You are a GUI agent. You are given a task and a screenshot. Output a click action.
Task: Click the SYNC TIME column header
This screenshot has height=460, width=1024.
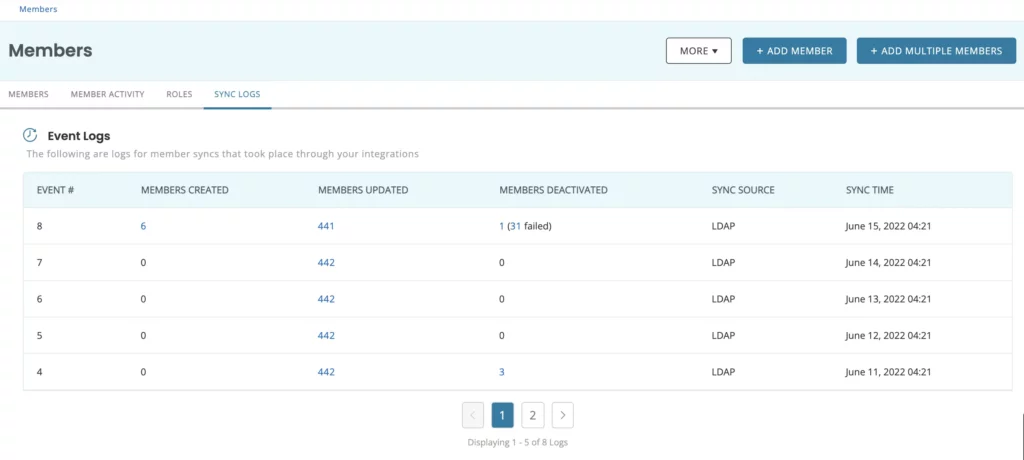pos(869,190)
